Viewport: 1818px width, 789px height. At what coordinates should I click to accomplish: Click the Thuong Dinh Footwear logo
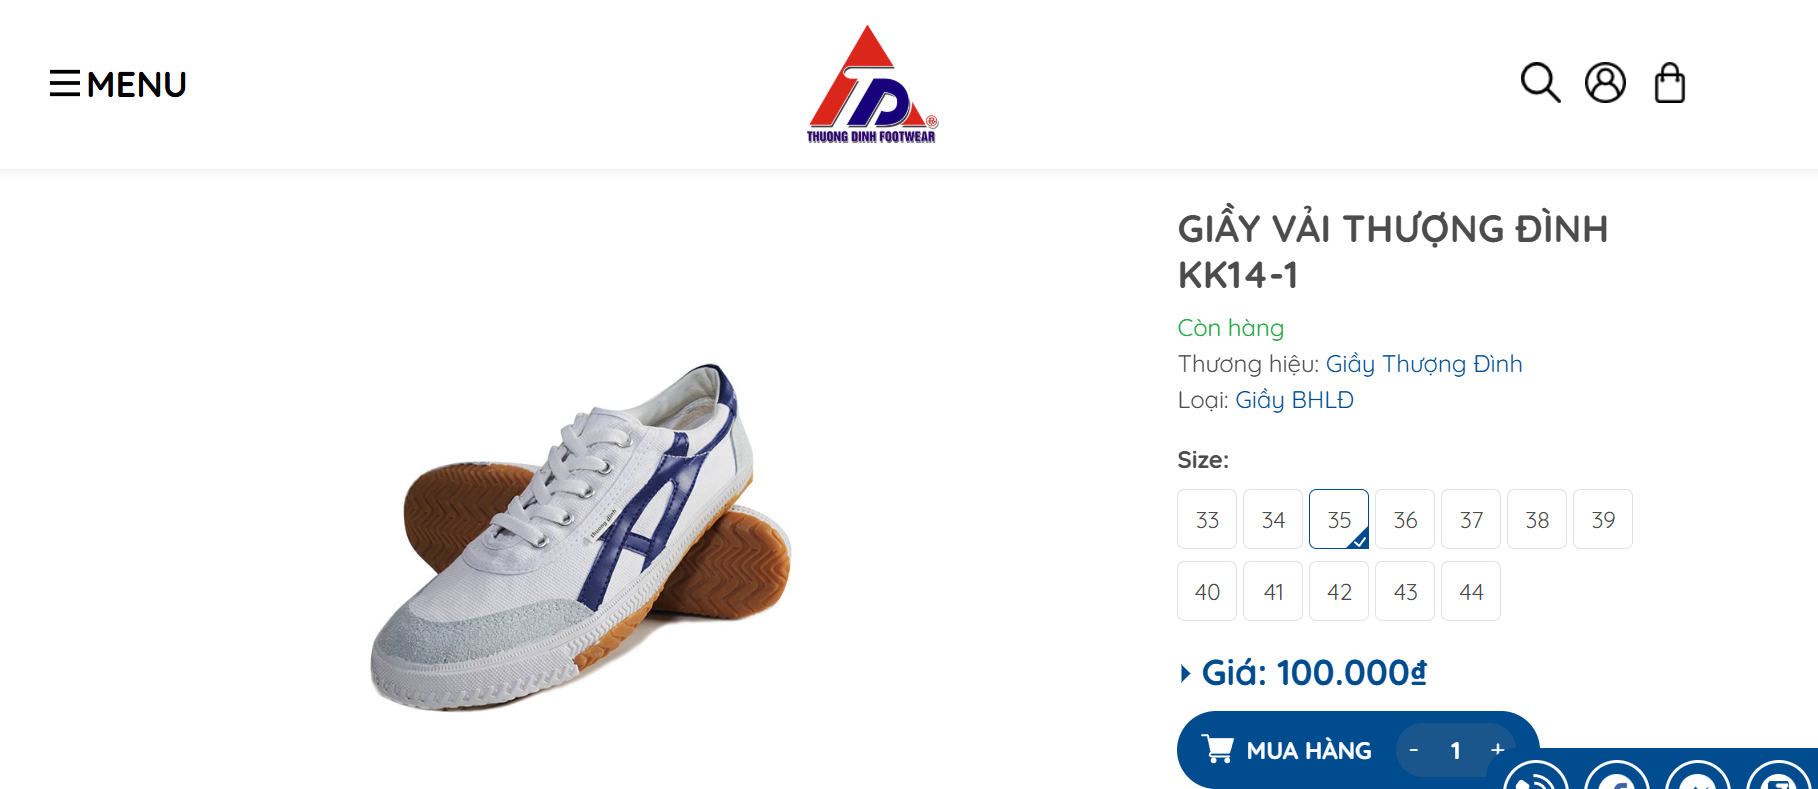[872, 85]
